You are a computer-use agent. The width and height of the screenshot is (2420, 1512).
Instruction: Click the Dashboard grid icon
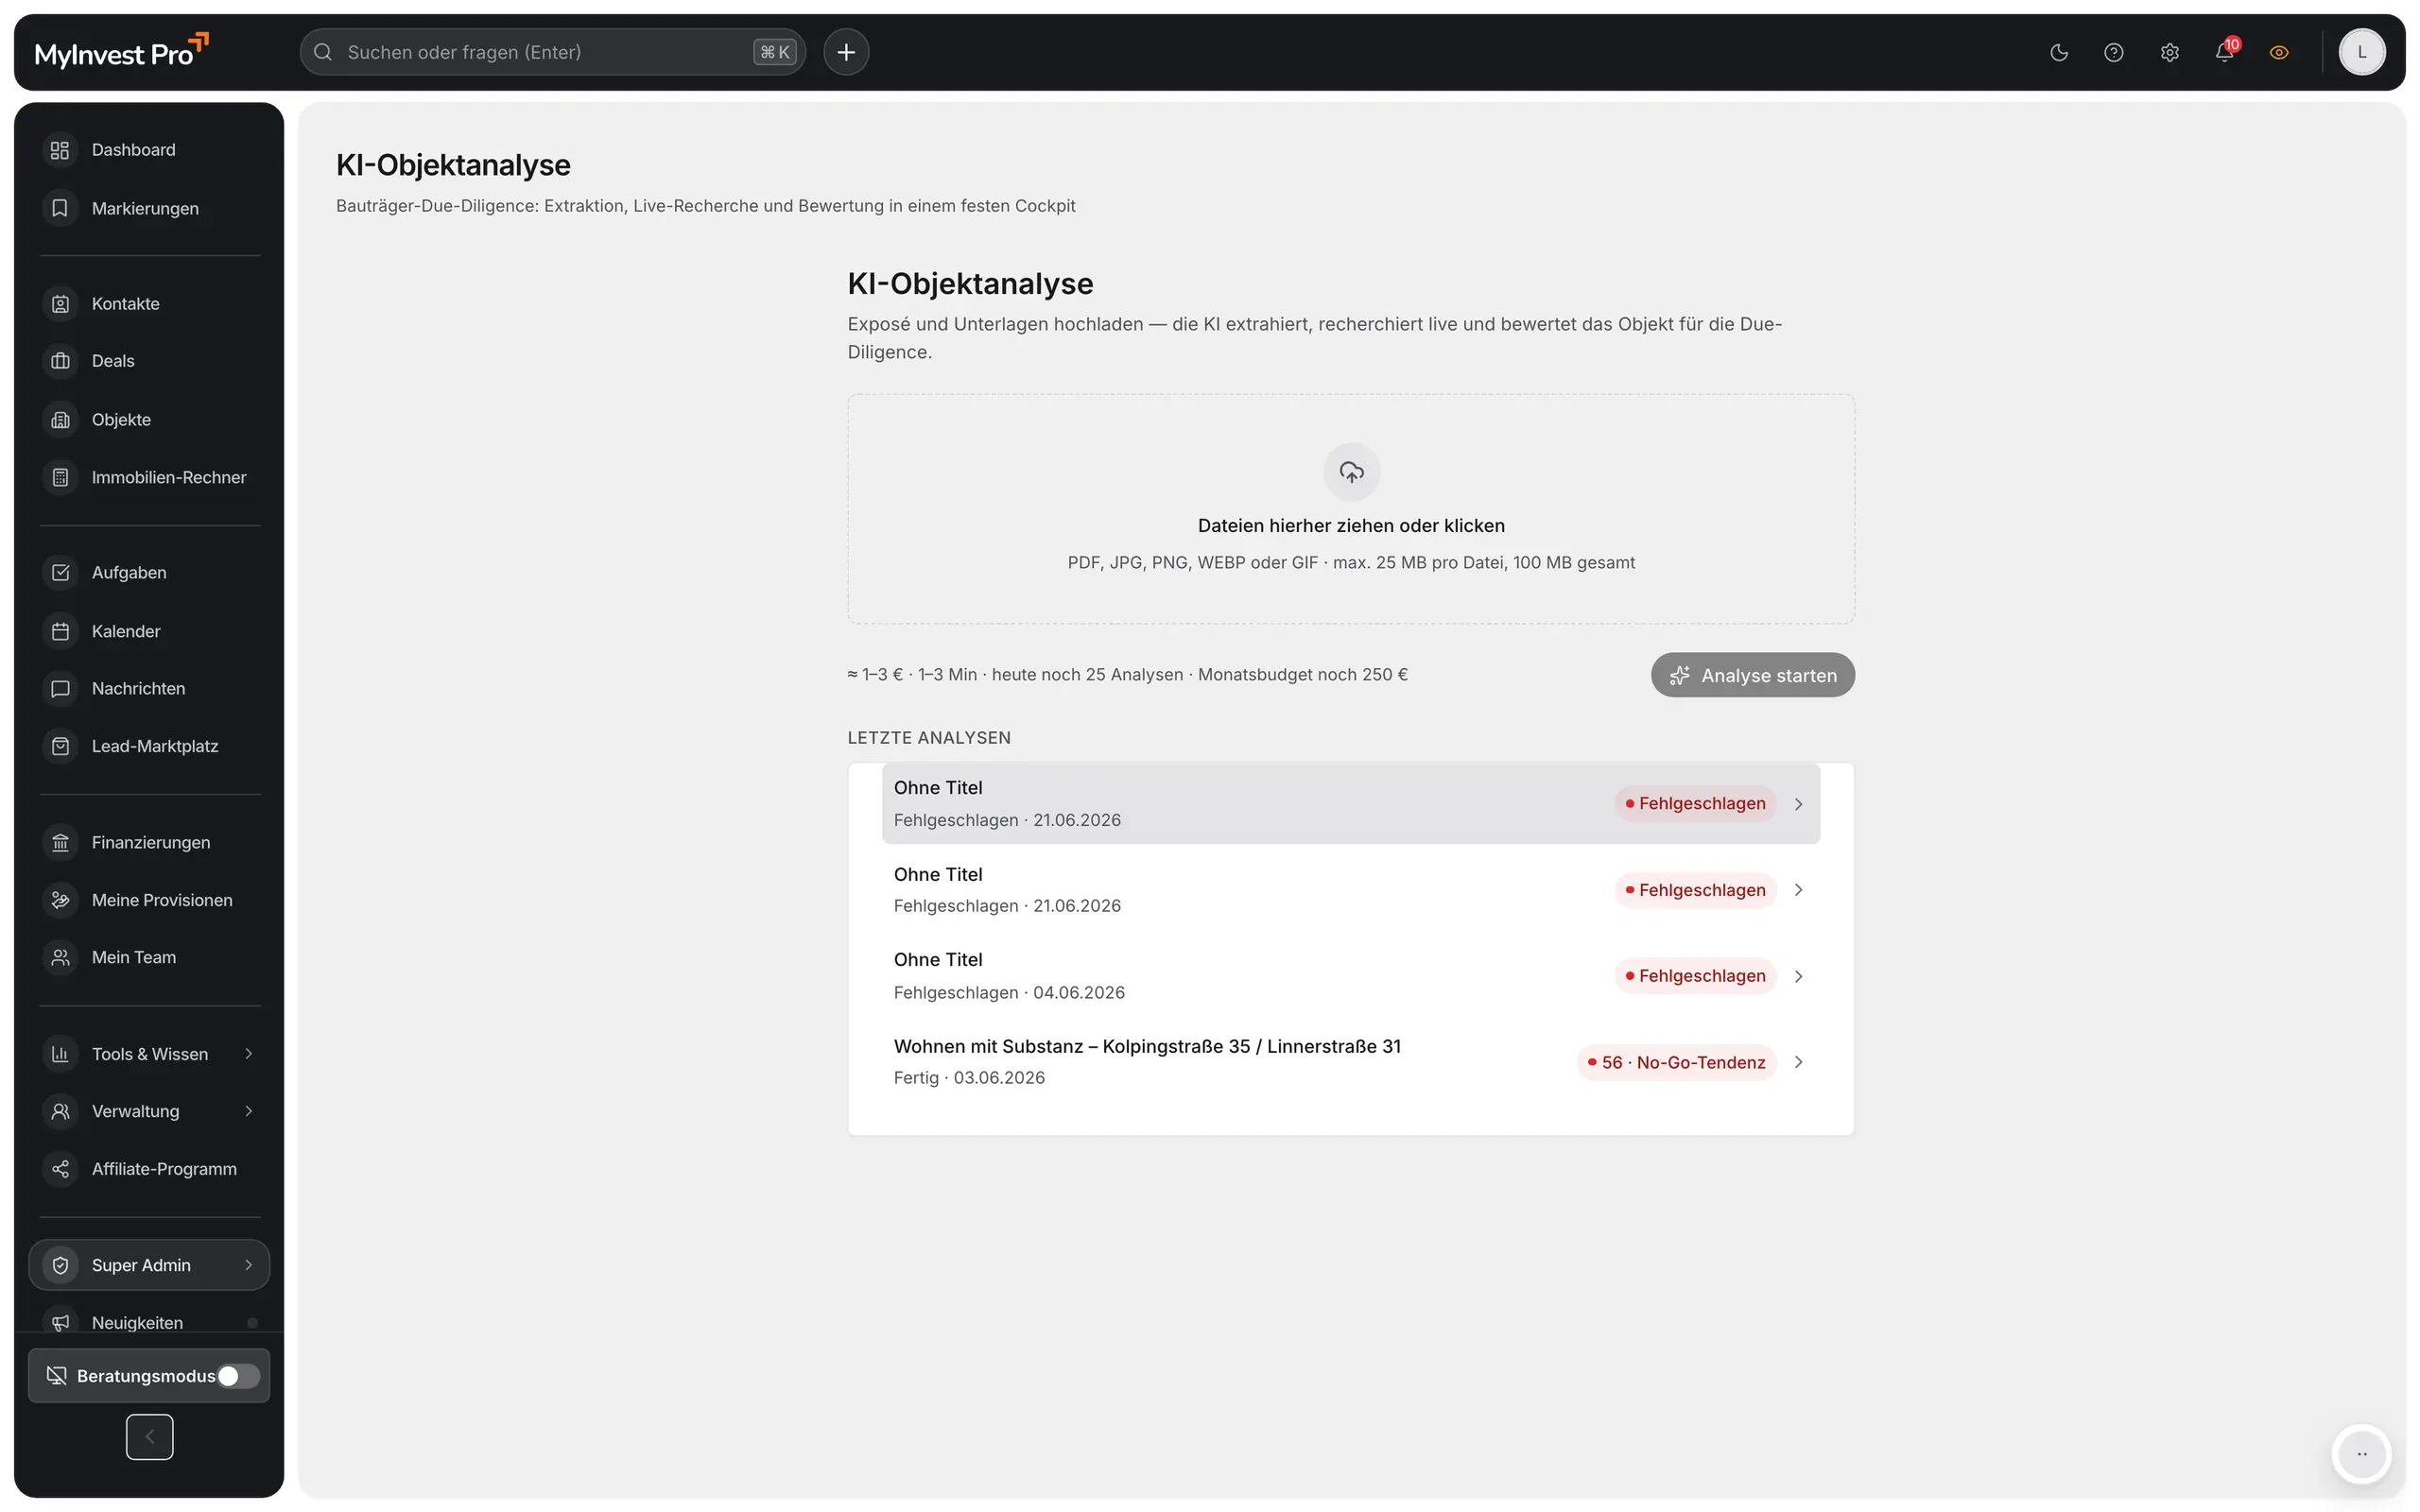(x=60, y=150)
